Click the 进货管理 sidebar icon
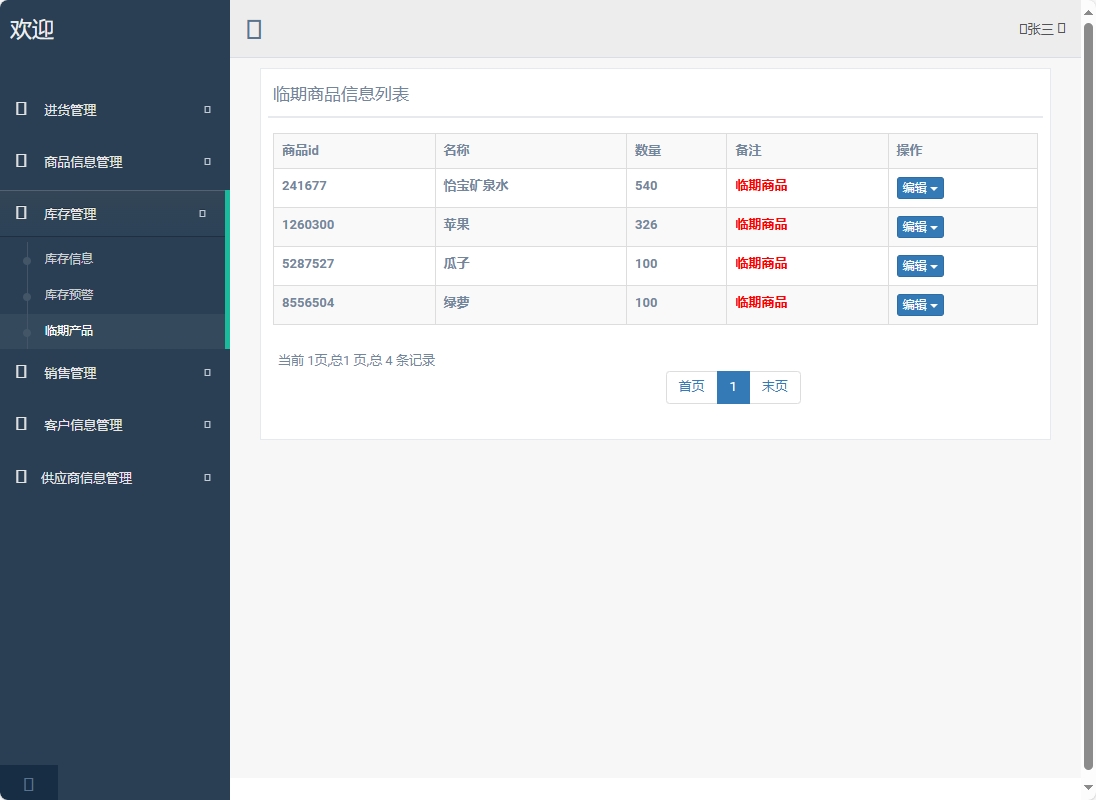The image size is (1096, 800). click(x=20, y=110)
